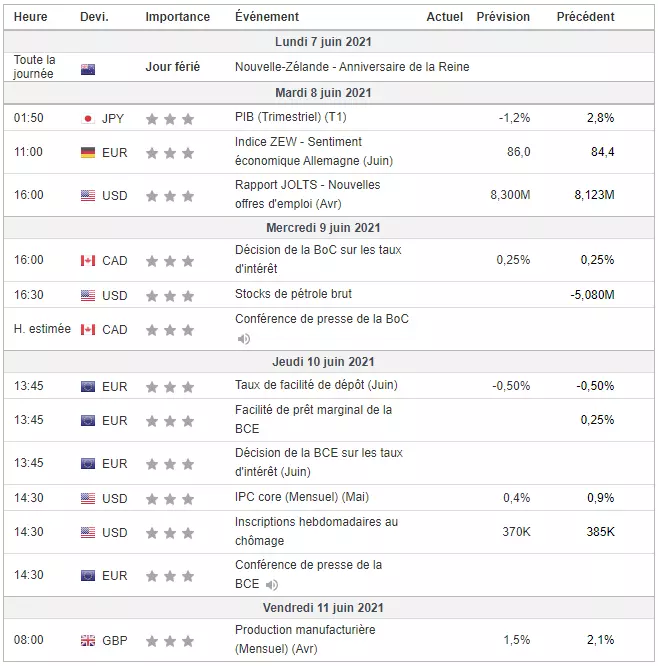Viewport: 658px width, 666px height.
Task: Click importance stars for PIB Trimestriel row
Action: point(170,119)
